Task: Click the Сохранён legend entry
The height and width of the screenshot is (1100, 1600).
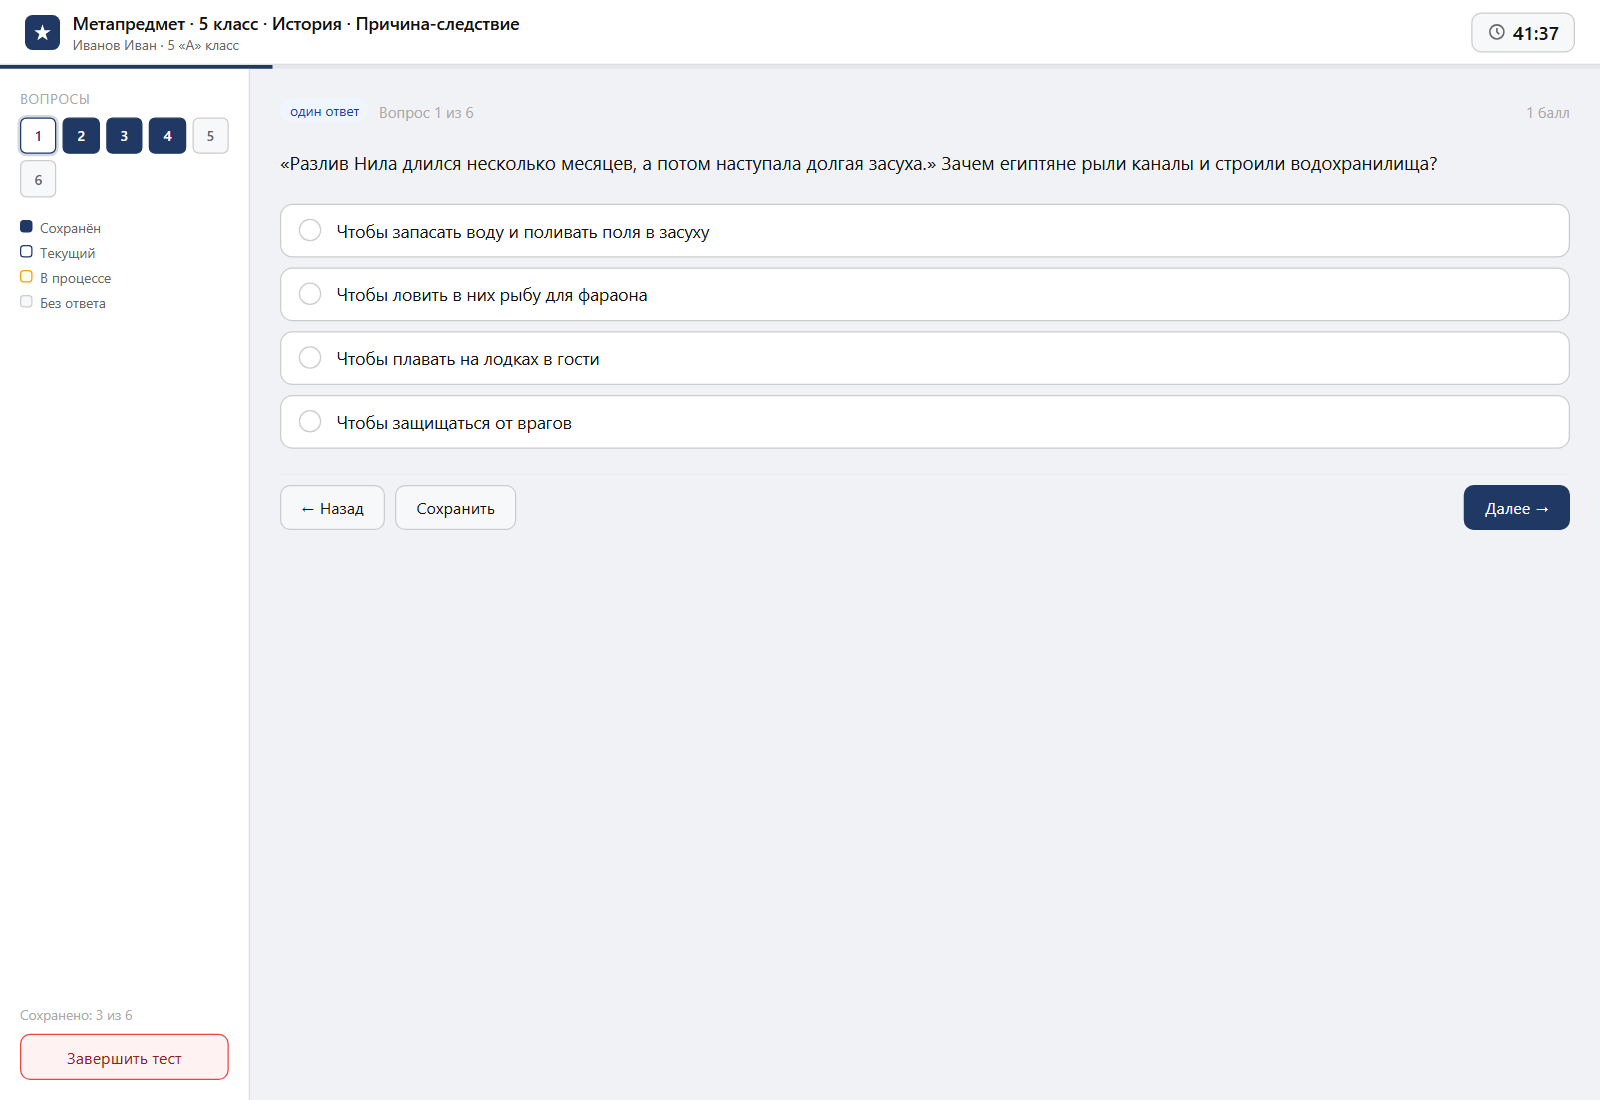Action: (x=60, y=228)
